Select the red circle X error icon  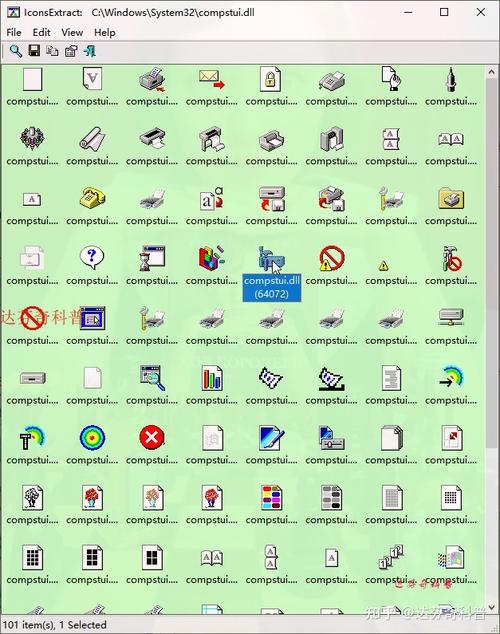tap(152, 437)
